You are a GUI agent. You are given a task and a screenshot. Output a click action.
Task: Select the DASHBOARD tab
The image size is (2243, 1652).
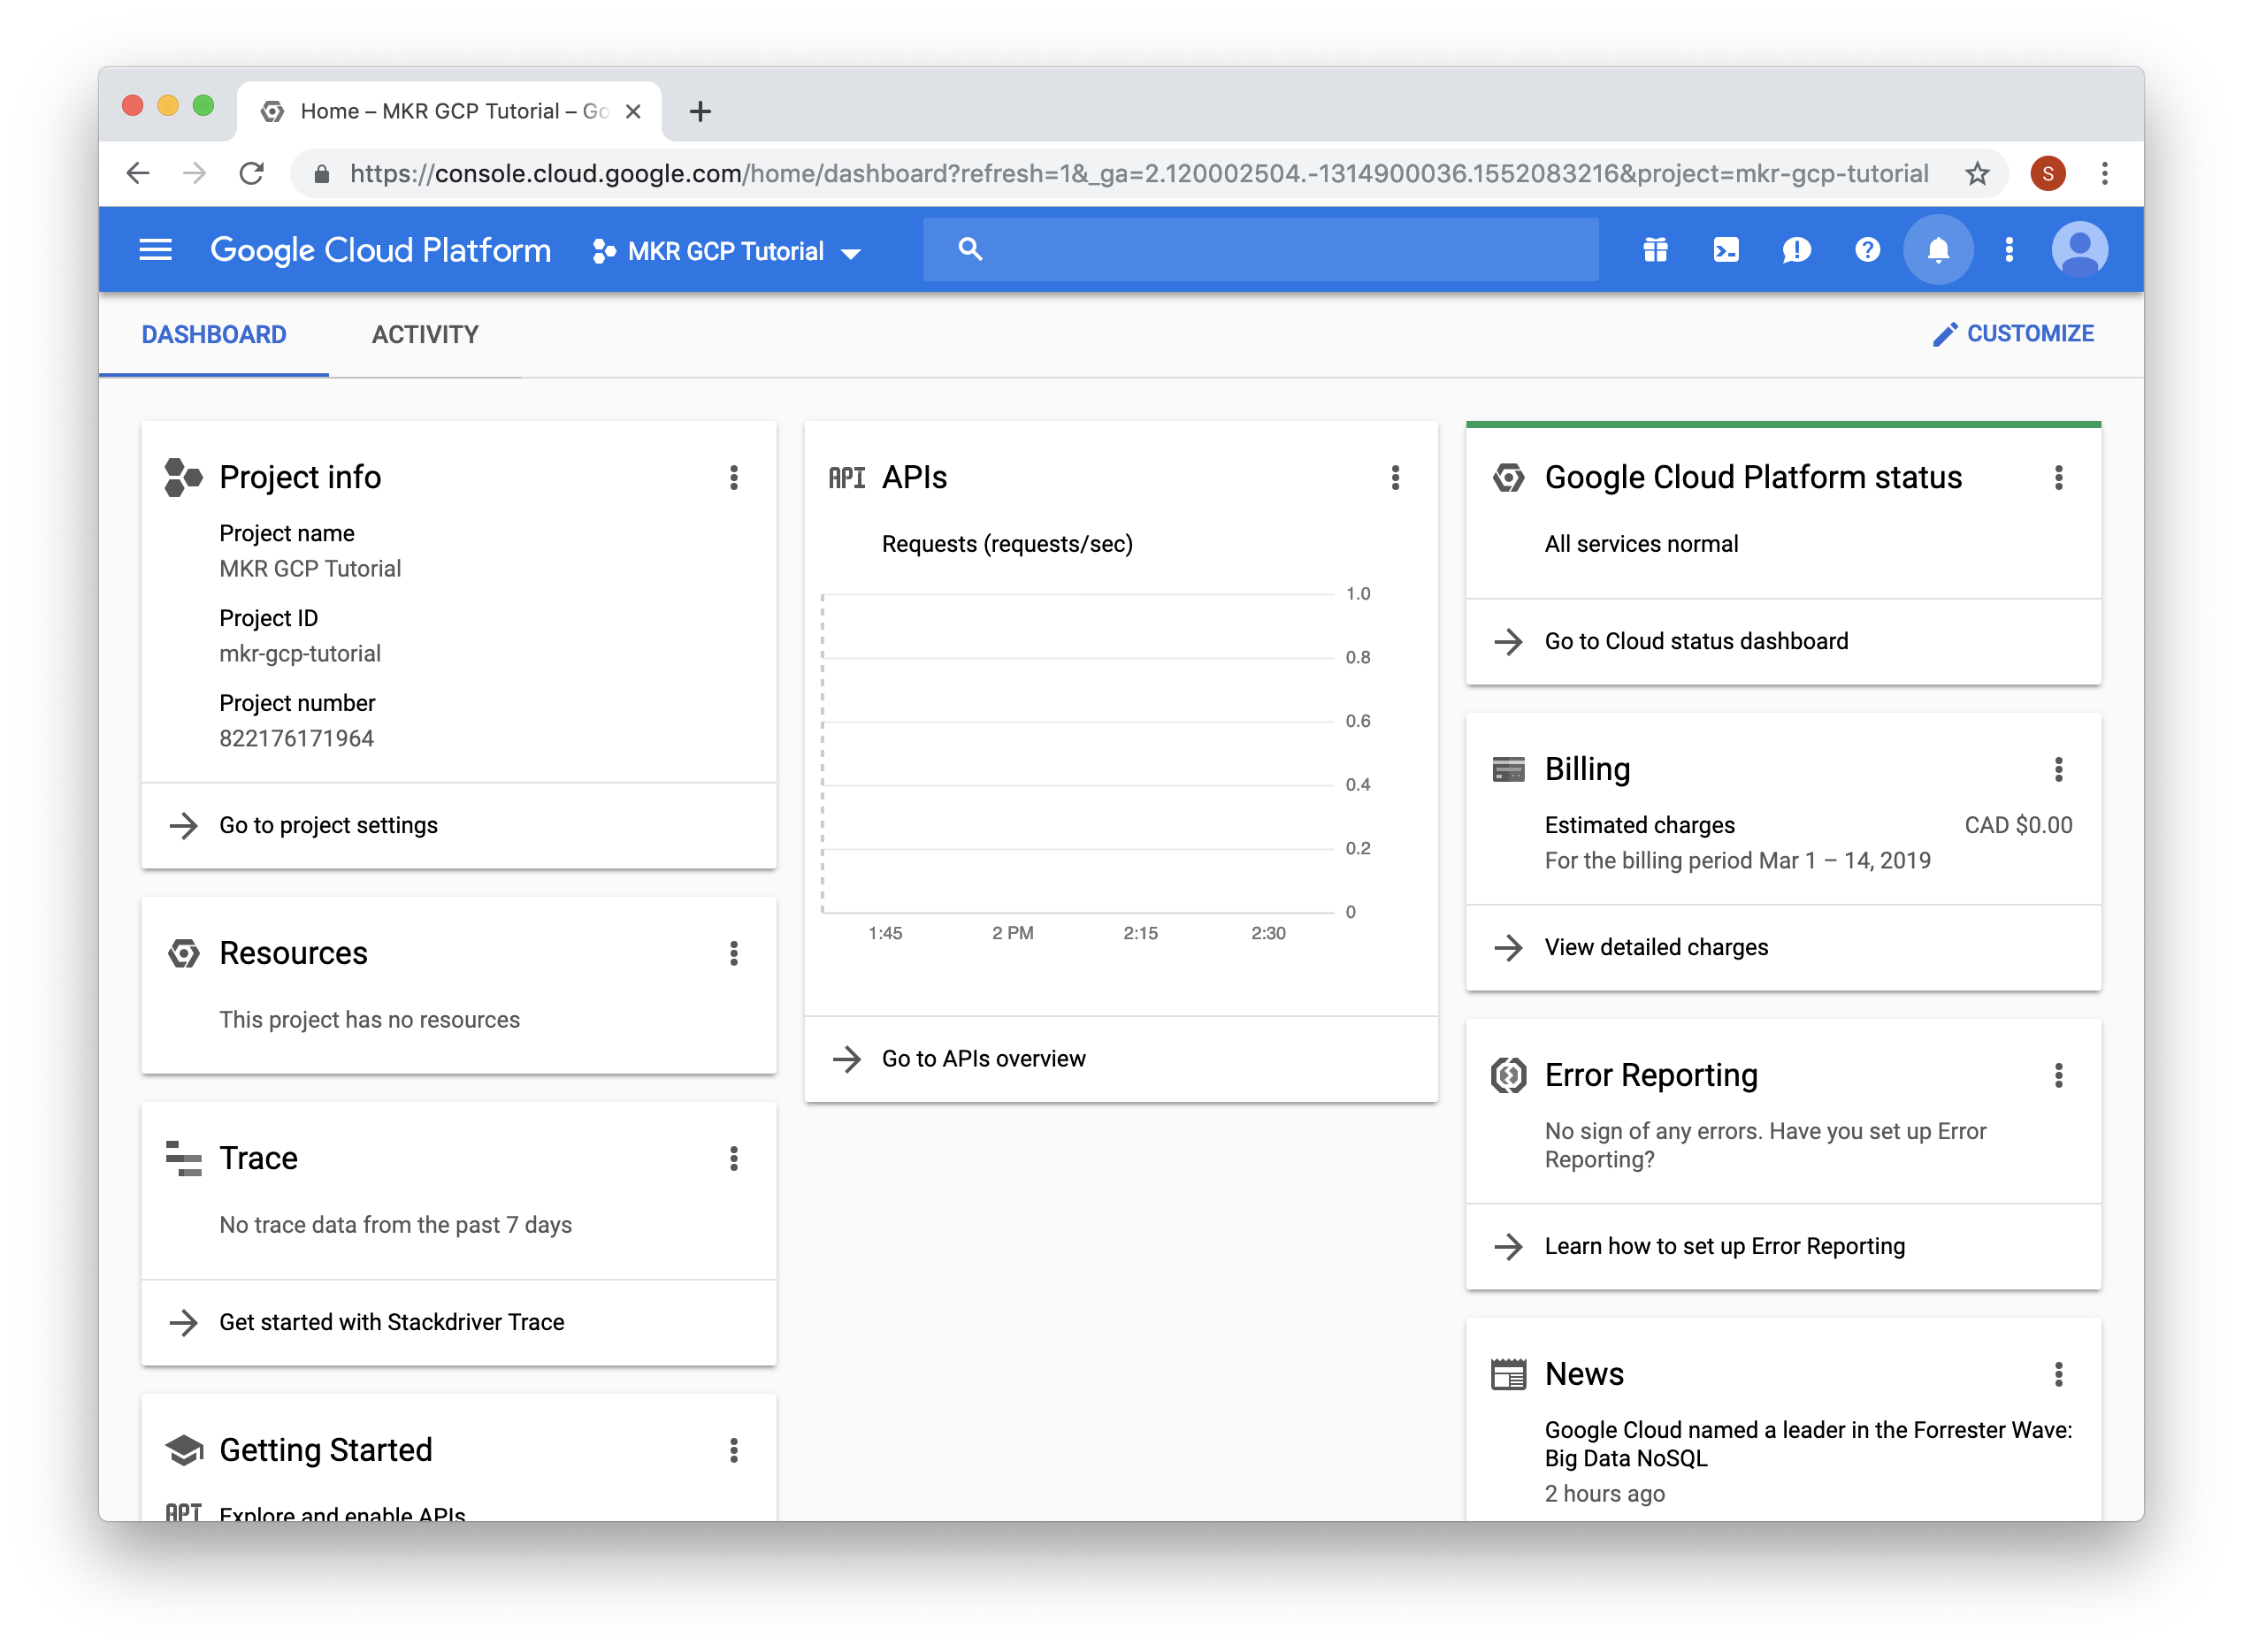(x=213, y=334)
